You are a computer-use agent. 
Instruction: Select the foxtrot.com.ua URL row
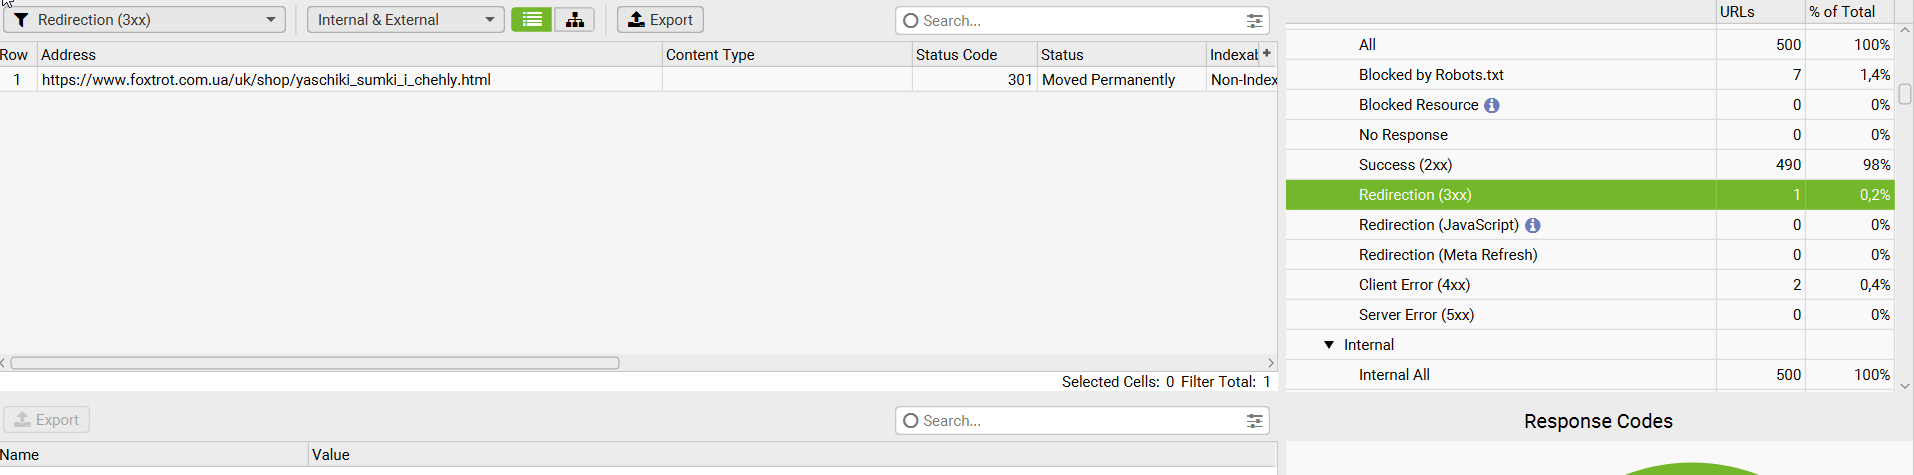click(x=638, y=80)
